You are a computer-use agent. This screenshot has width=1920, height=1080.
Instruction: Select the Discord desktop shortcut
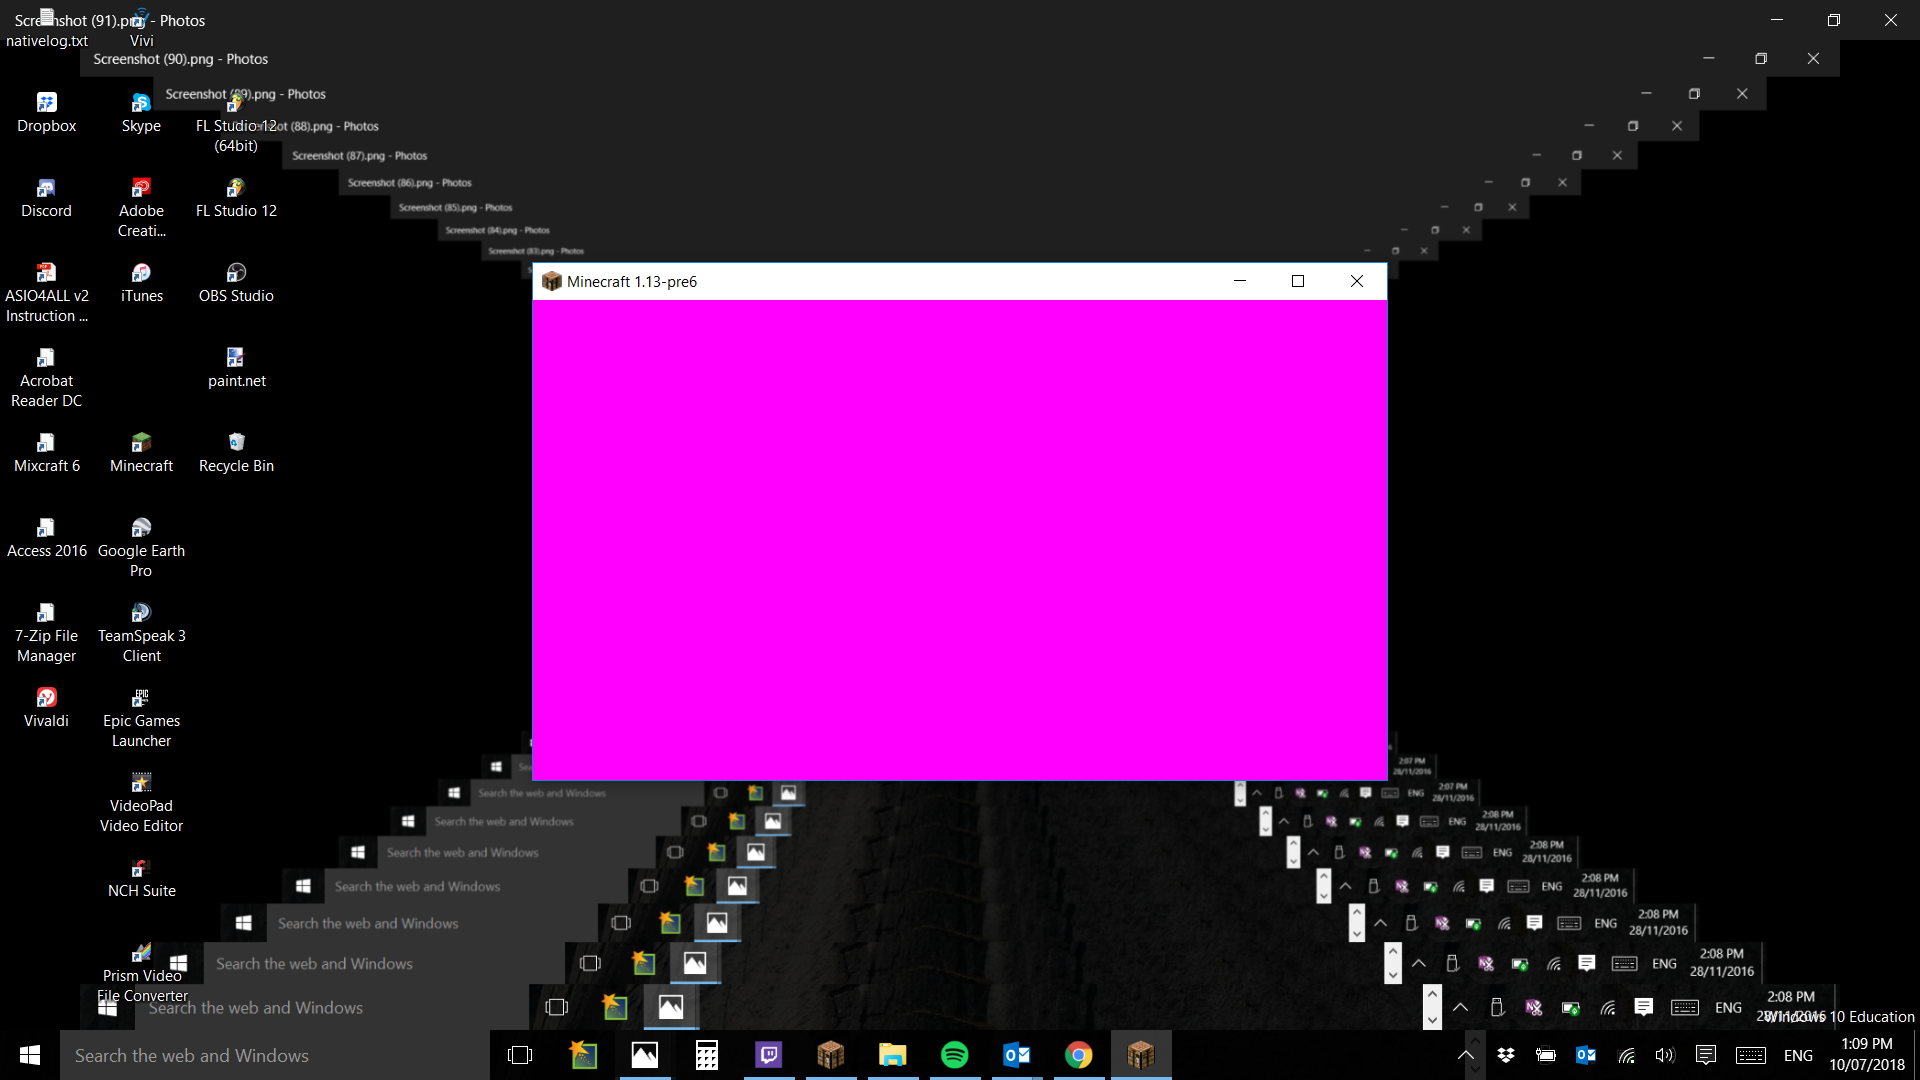[46, 197]
